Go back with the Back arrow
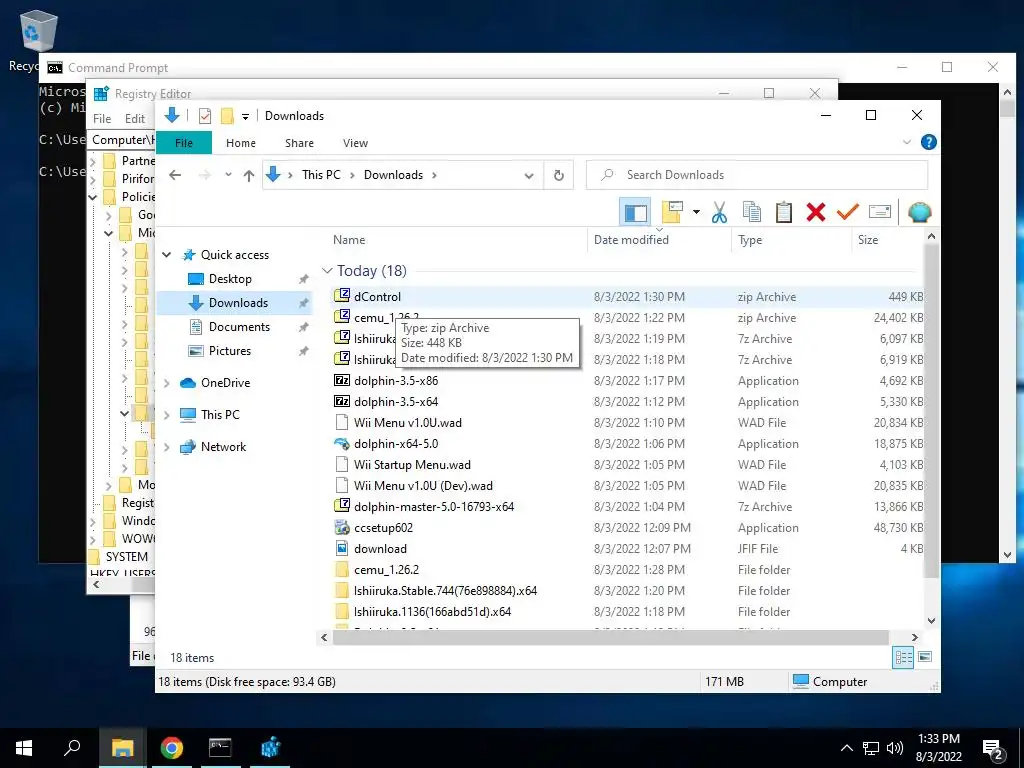1024x768 pixels. 174,175
